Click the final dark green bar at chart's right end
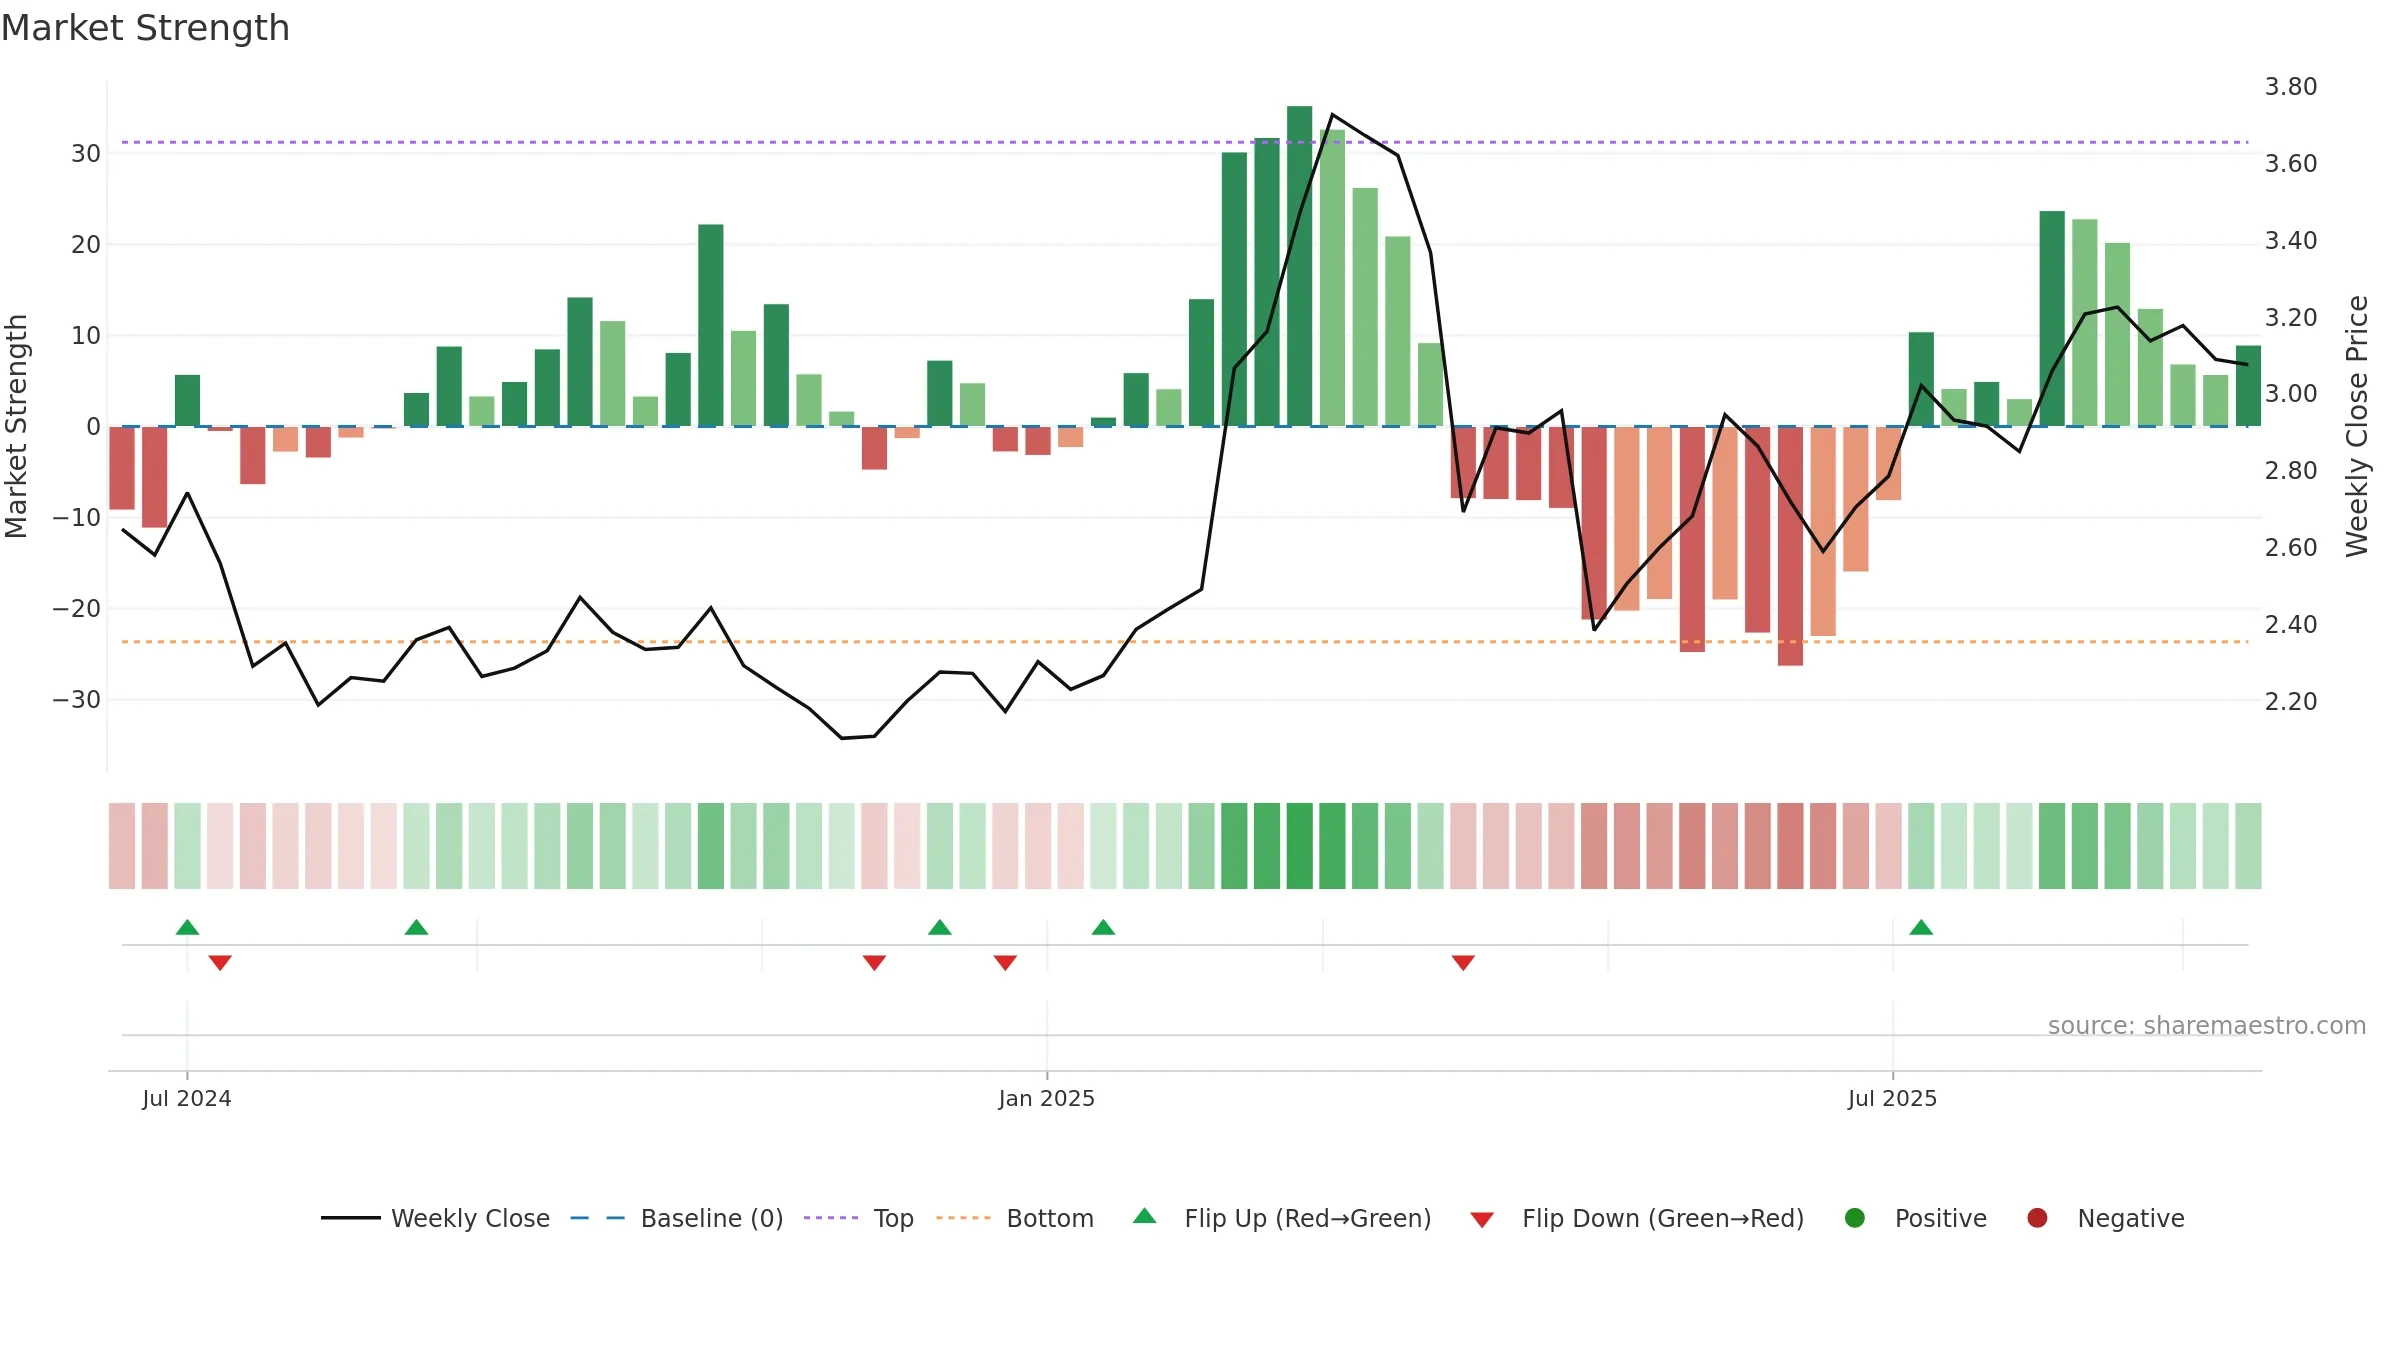 [2248, 386]
